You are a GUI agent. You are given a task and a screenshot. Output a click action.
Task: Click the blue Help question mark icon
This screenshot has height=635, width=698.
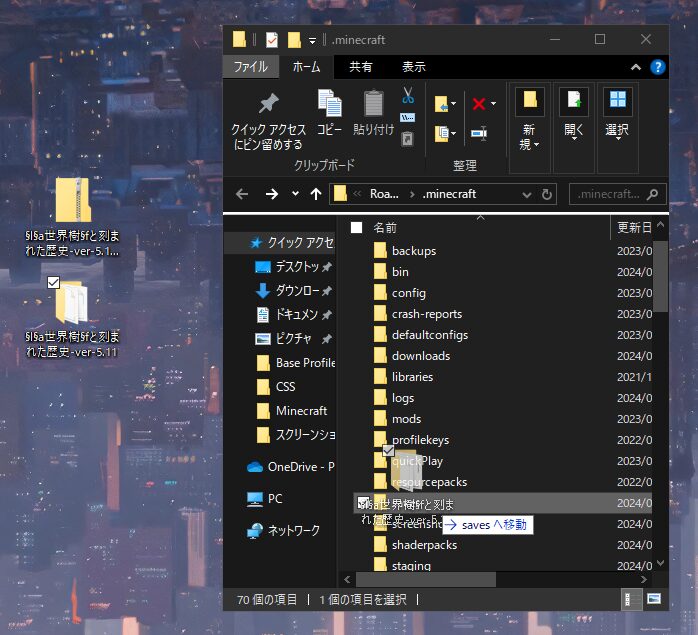657,67
